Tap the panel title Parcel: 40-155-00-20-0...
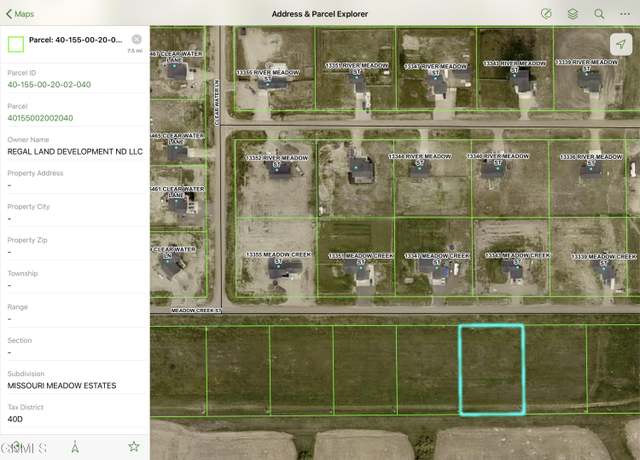The height and width of the screenshot is (460, 640). click(x=76, y=40)
